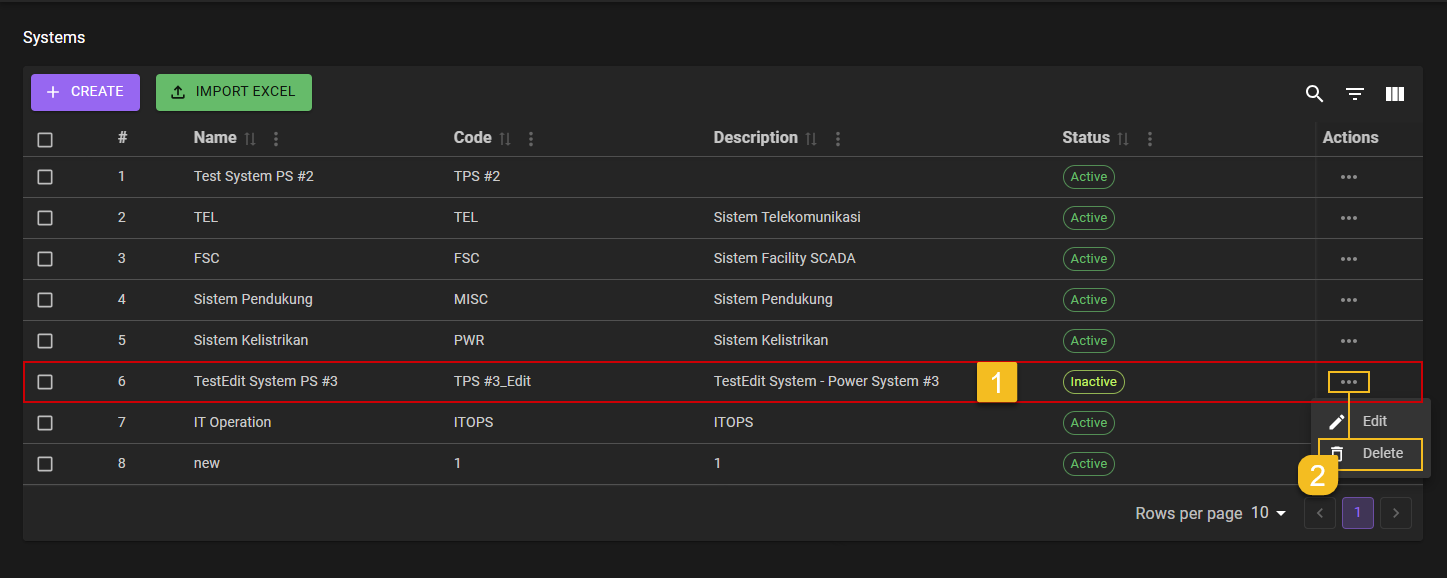
Task: Choose Delete from the context menu
Action: (x=1382, y=454)
